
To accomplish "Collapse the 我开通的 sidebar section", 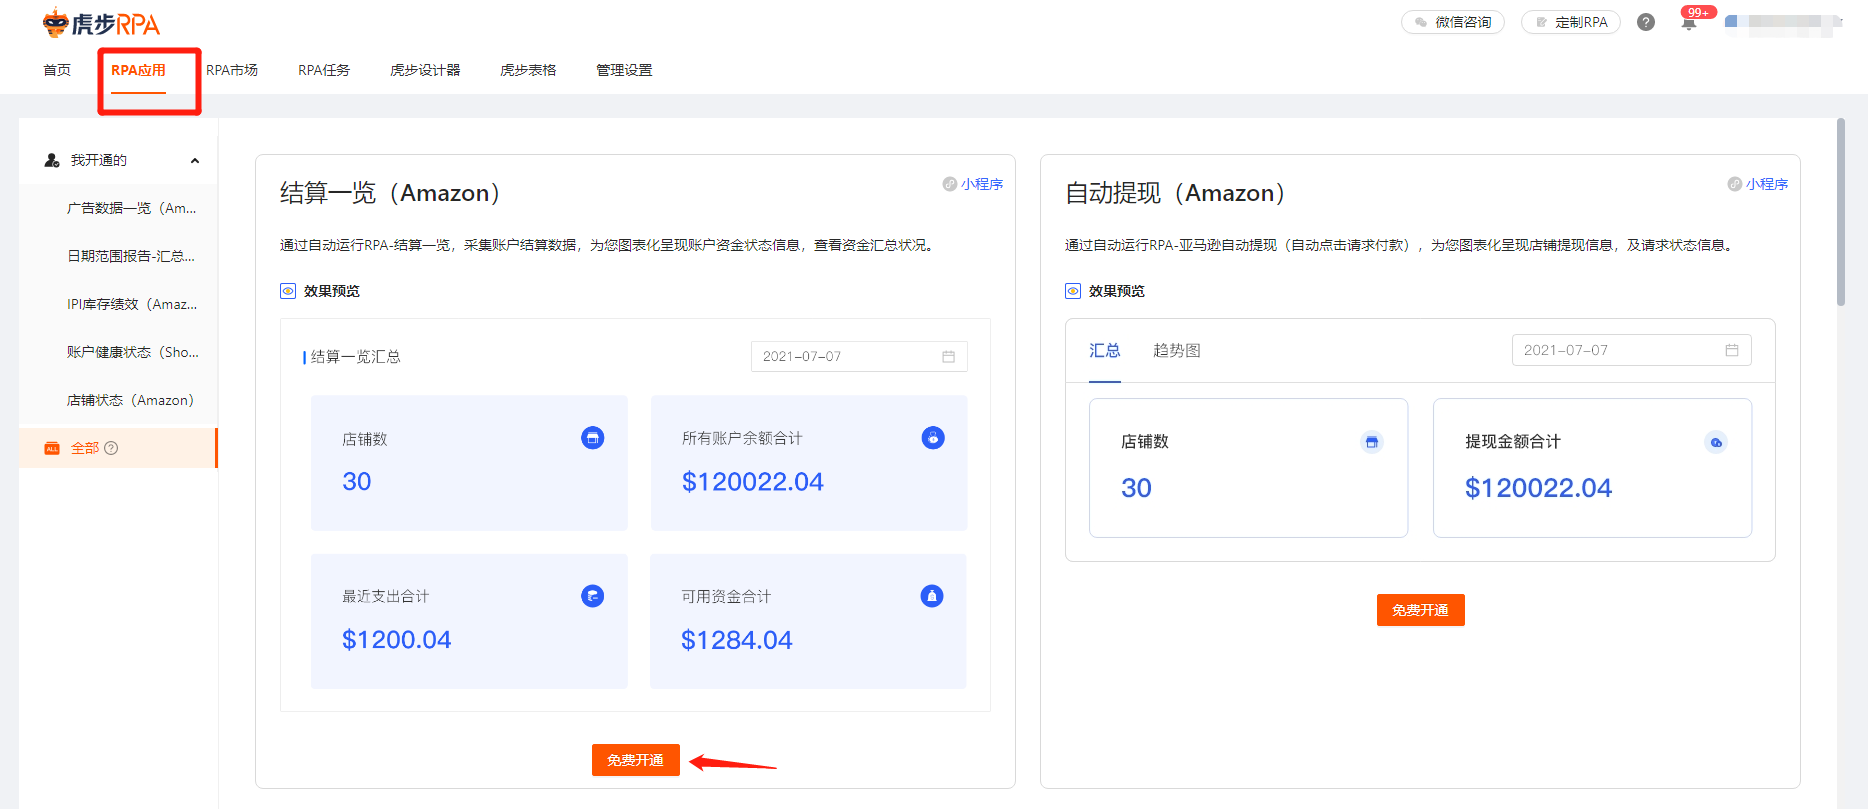I will [195, 161].
